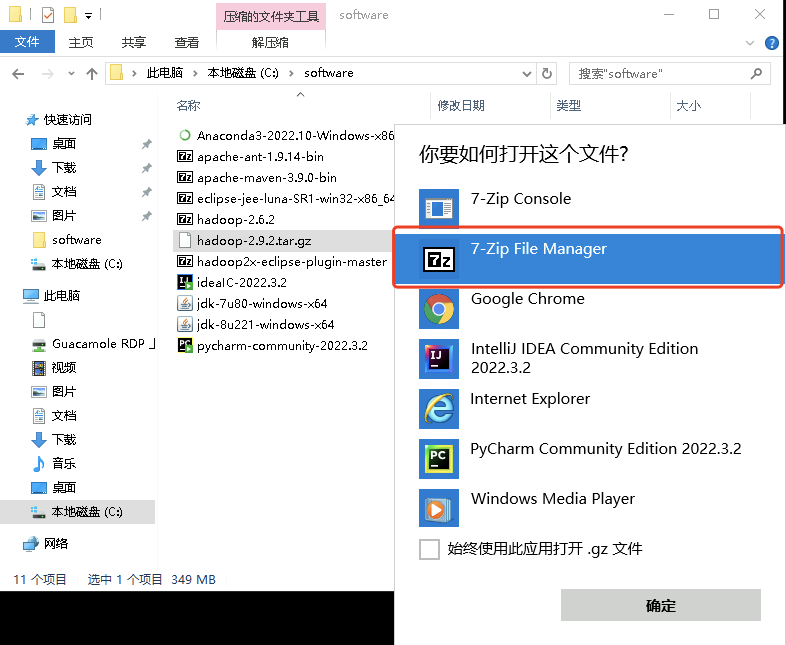Click the Anaconda3 installer file icon
Image resolution: width=786 pixels, height=645 pixels.
click(185, 135)
